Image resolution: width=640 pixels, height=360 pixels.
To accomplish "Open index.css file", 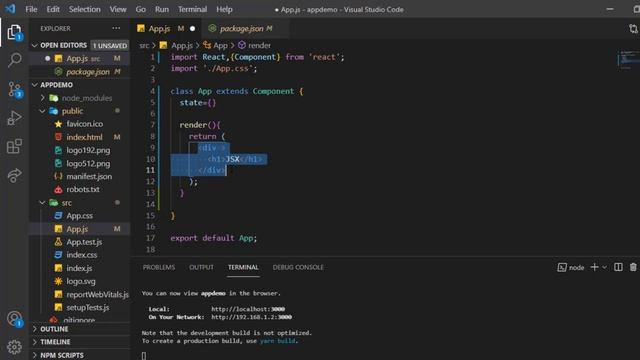I will pos(80,255).
